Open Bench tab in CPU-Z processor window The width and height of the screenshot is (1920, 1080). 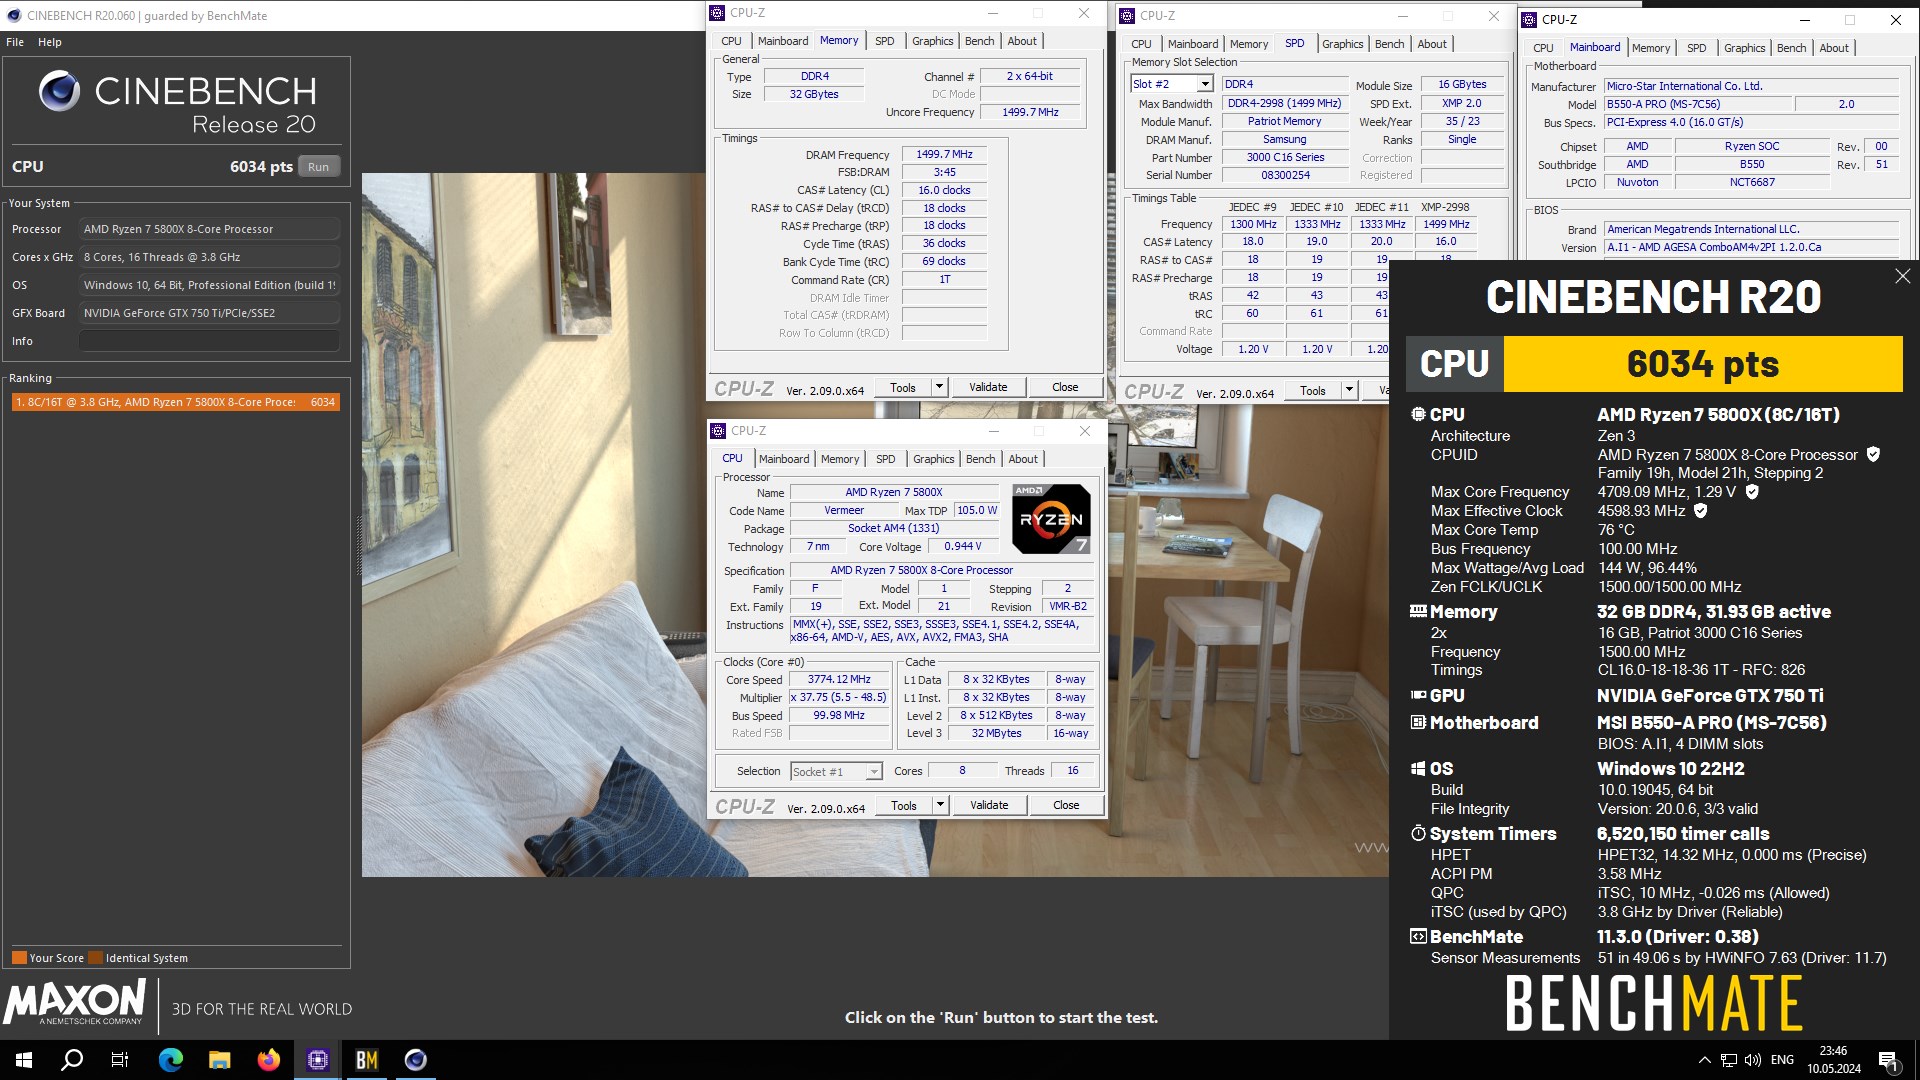(x=981, y=459)
